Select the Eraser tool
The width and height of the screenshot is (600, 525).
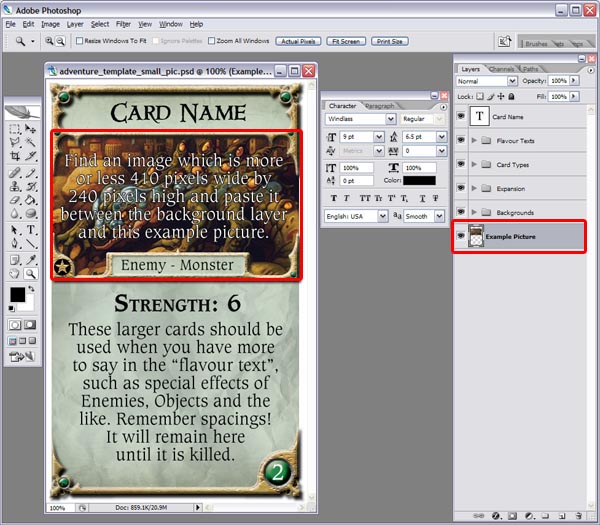15,200
